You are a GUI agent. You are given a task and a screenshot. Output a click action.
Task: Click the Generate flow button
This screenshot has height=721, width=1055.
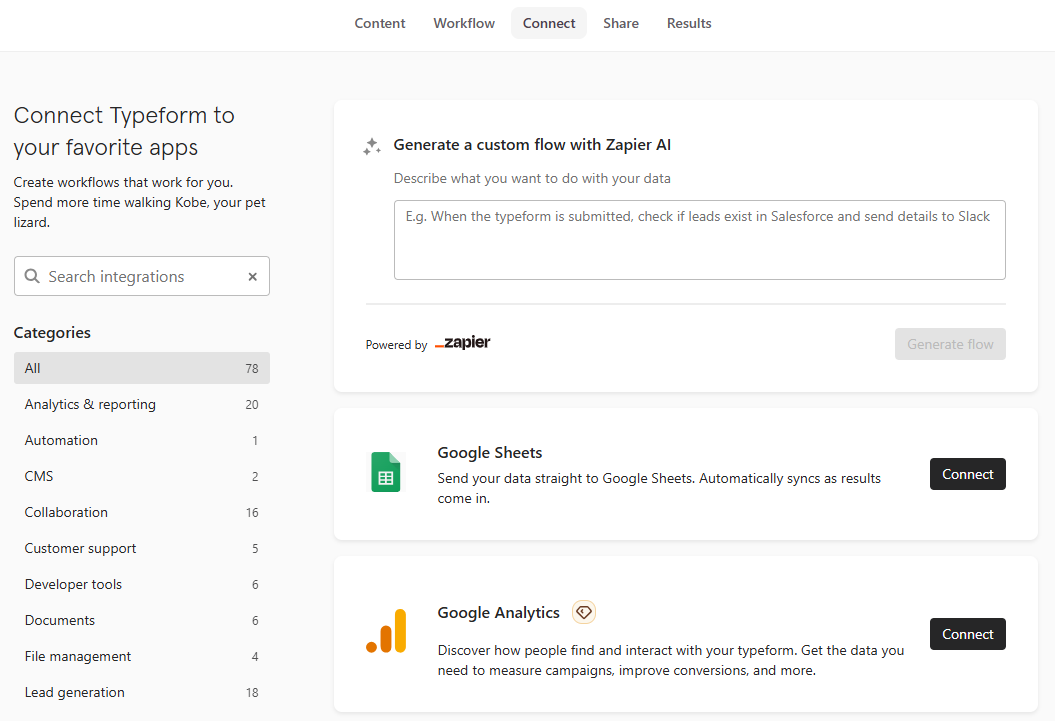point(949,344)
